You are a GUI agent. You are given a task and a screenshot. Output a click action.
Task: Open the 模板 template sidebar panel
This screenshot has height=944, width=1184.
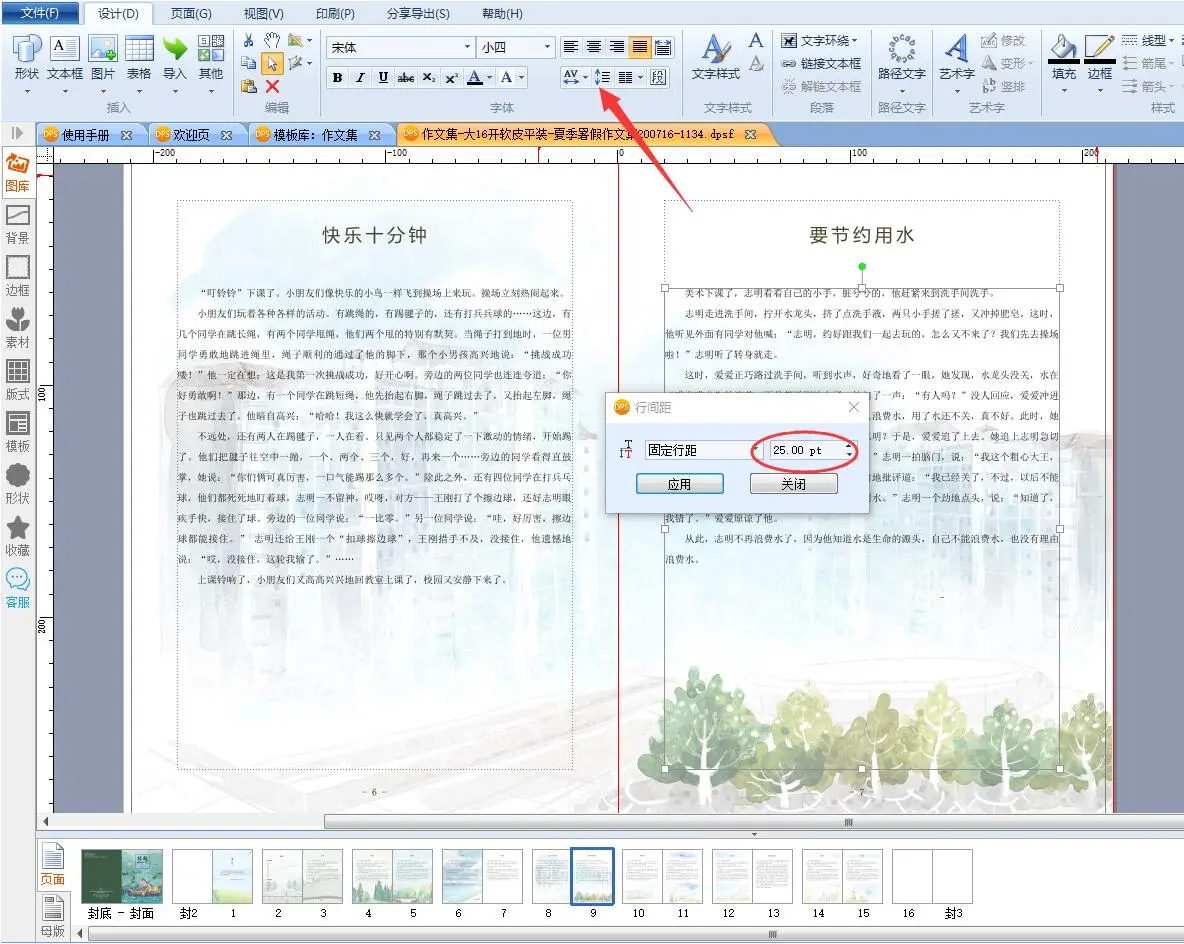[17, 433]
